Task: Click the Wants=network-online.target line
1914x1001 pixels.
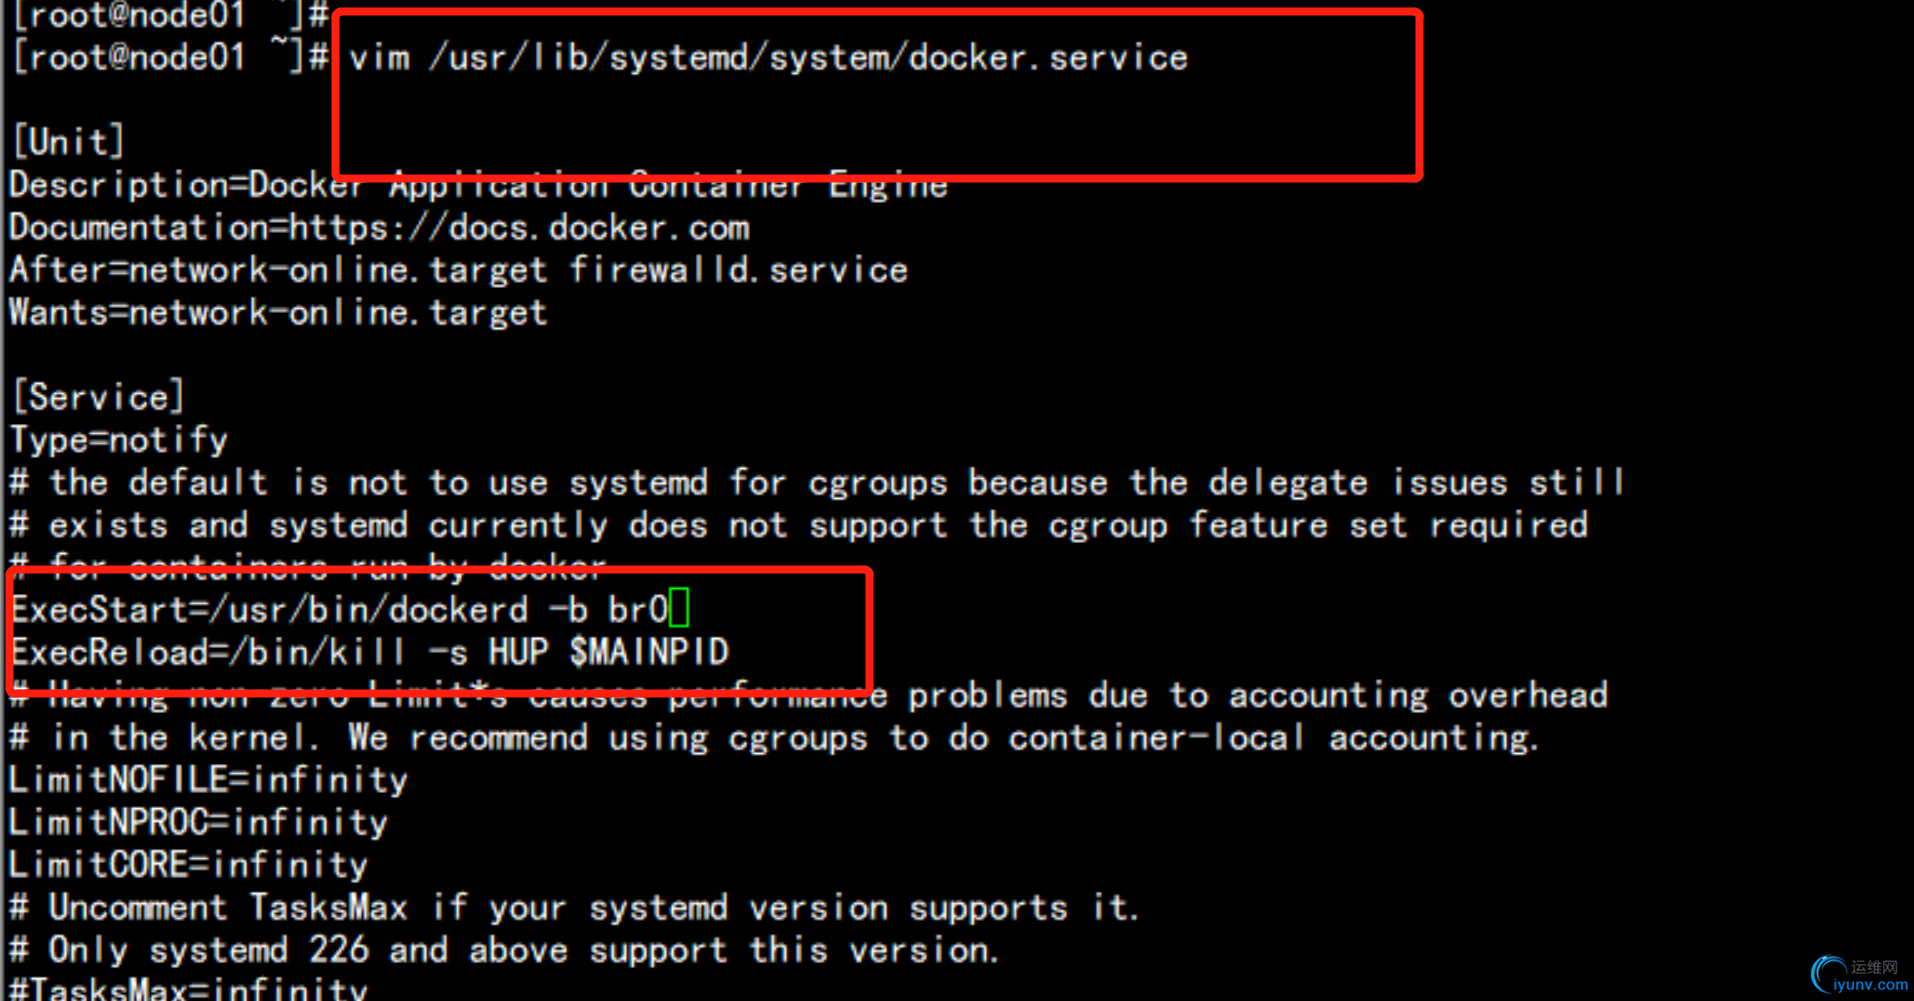Action: [x=278, y=313]
